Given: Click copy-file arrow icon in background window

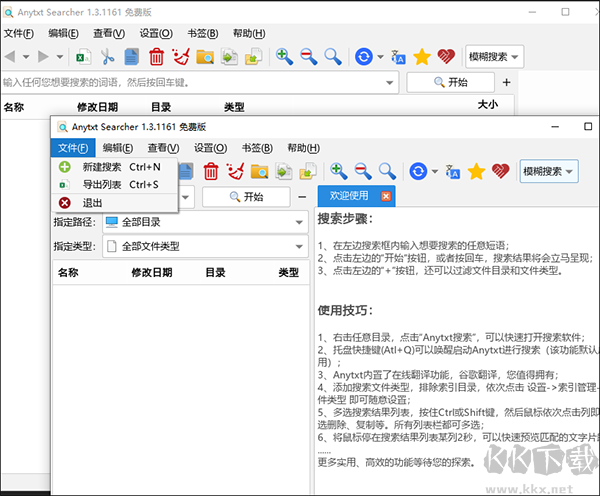Looking at the screenshot, I should [229, 57].
